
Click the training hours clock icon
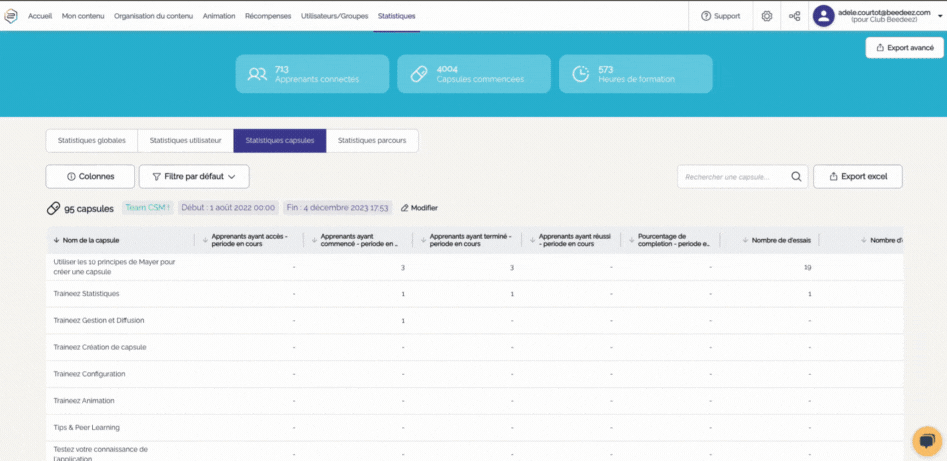click(580, 74)
